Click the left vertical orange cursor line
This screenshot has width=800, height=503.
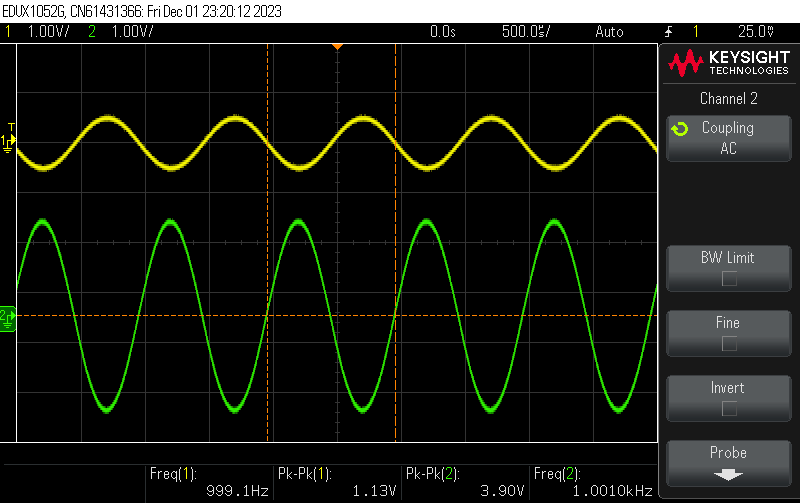267,243
